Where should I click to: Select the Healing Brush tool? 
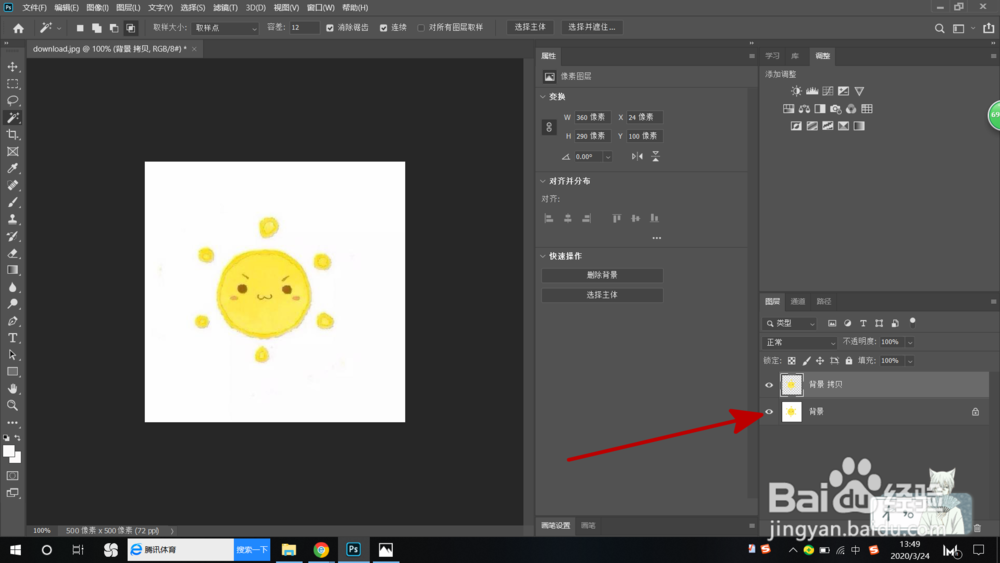click(x=12, y=186)
